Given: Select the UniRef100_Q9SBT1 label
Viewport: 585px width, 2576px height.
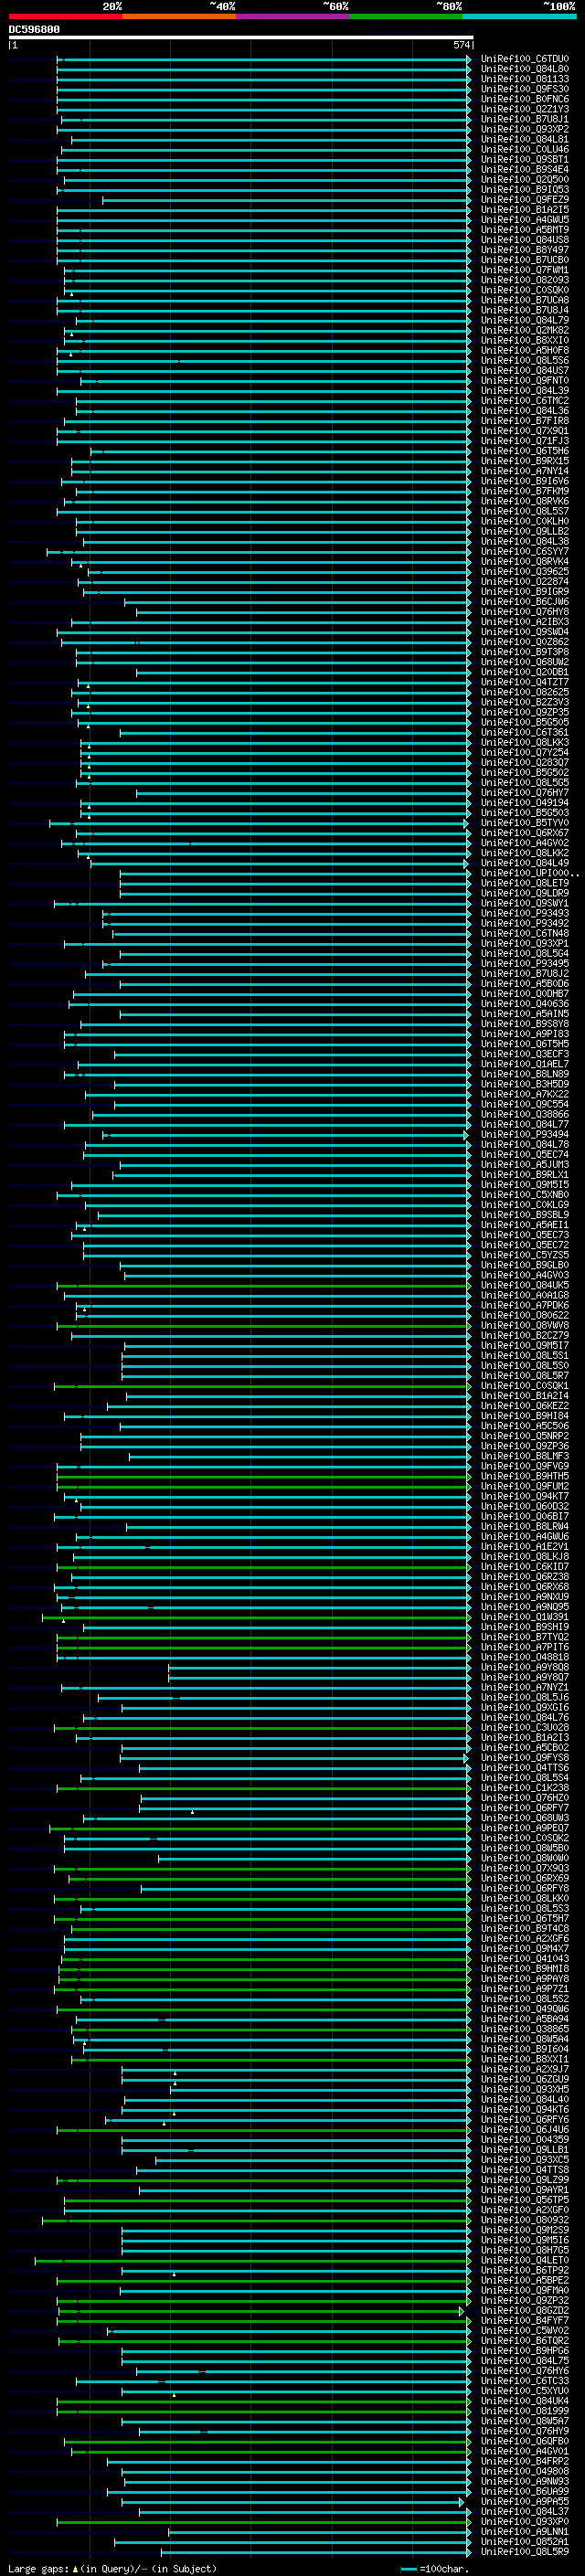Looking at the screenshot, I should point(524,159).
